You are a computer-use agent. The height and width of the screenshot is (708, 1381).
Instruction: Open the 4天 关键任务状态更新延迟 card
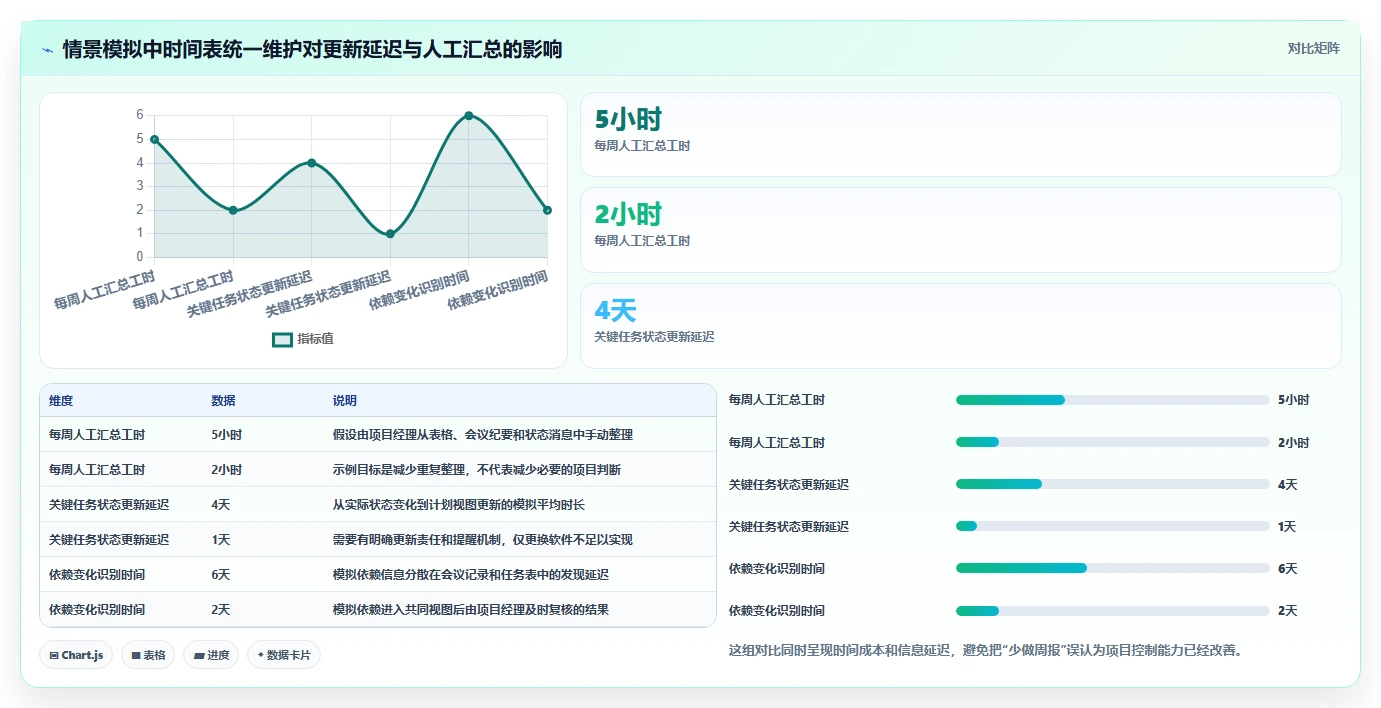pos(960,326)
